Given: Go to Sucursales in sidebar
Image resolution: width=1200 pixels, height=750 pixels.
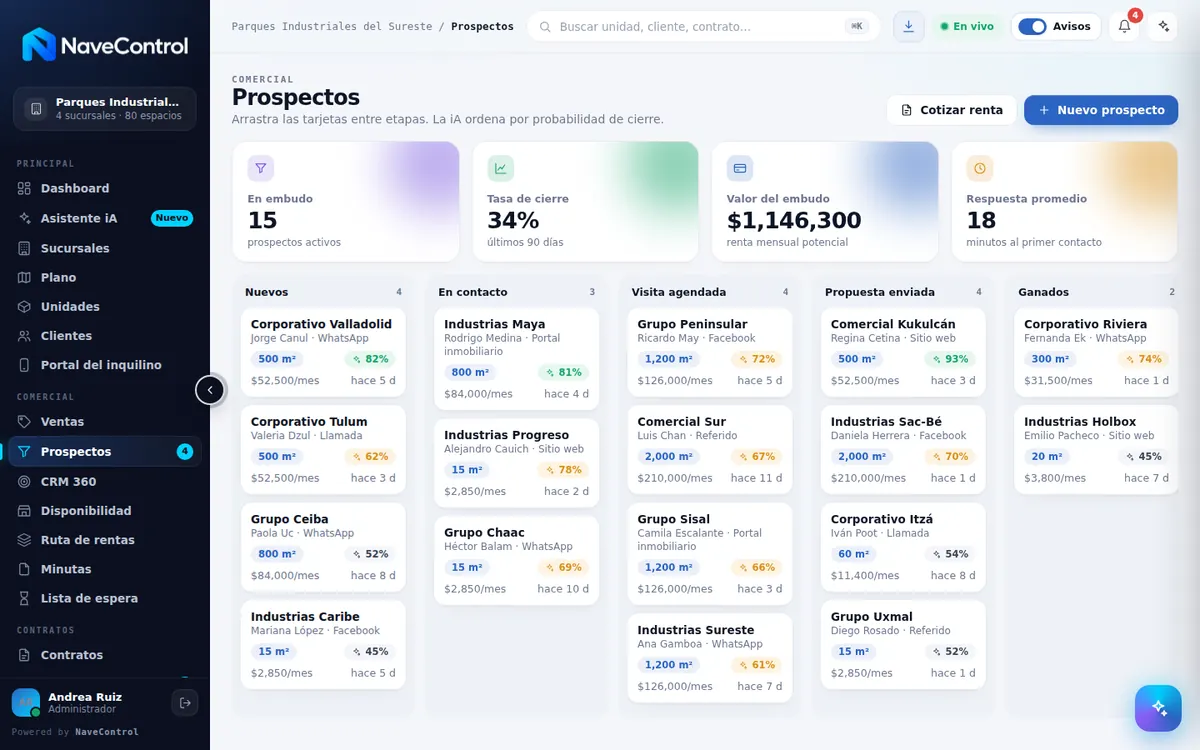Looking at the screenshot, I should pos(105,248).
